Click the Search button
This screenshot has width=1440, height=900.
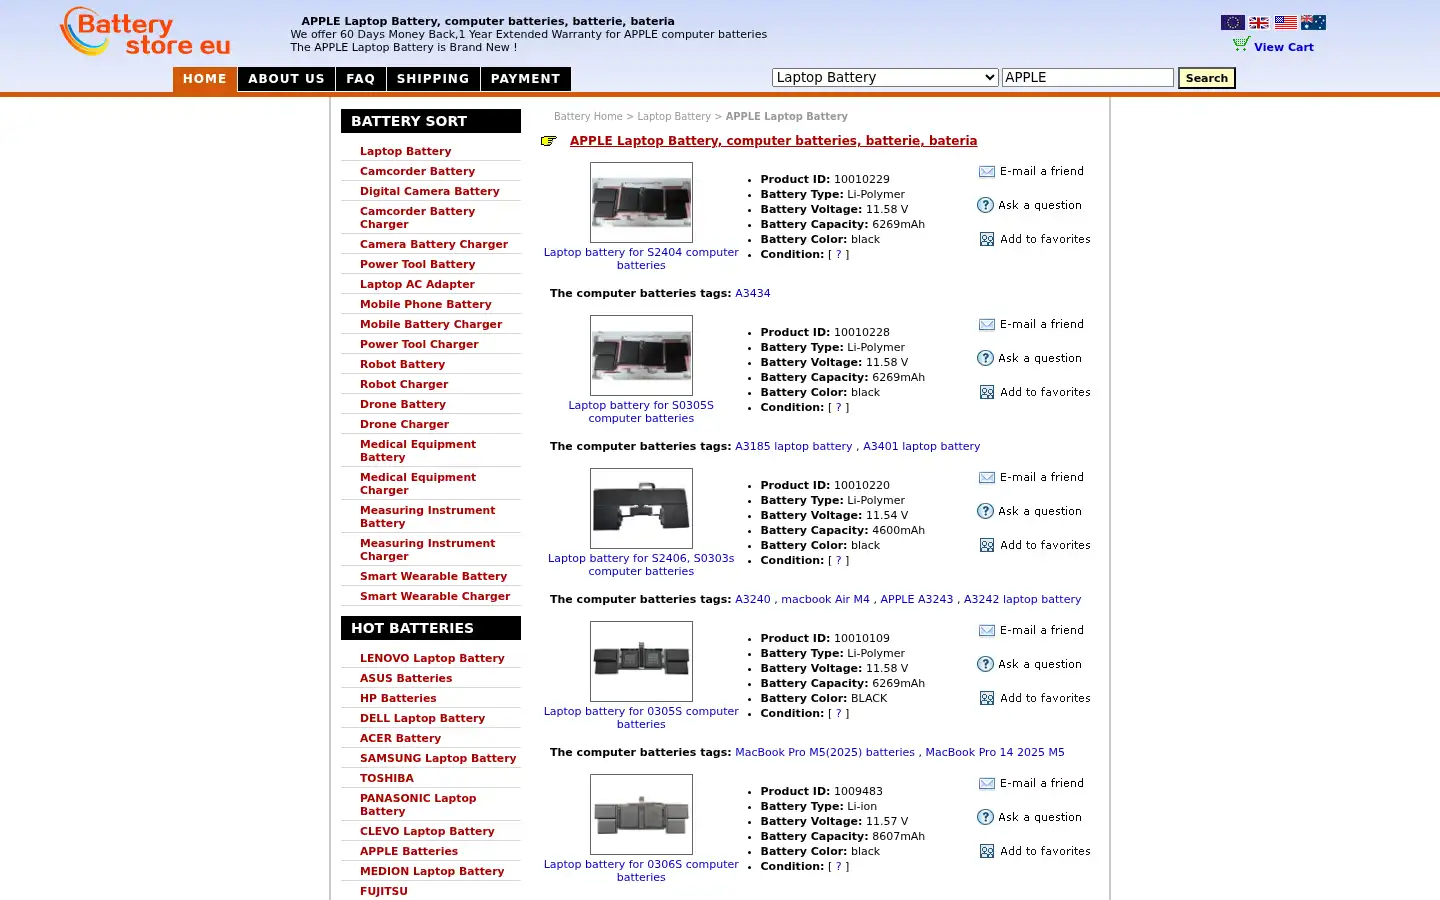pyautogui.click(x=1207, y=78)
